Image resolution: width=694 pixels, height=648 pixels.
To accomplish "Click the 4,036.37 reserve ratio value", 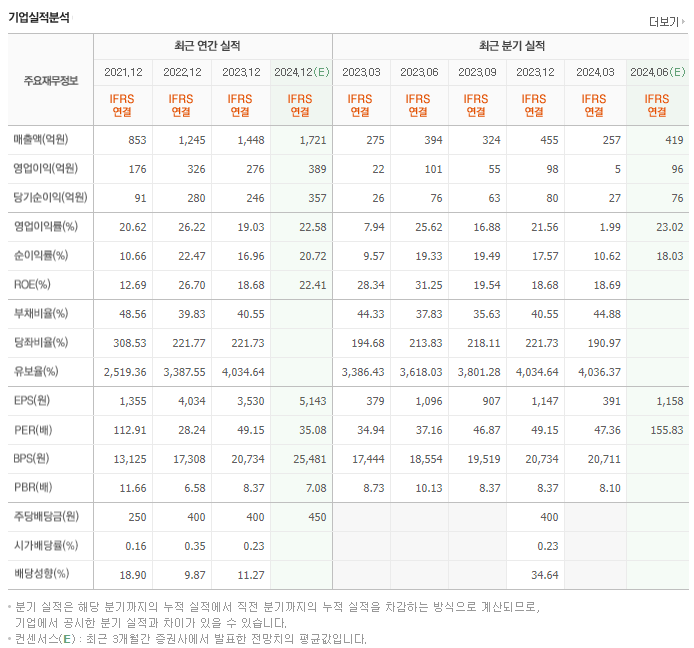I will coord(599,372).
